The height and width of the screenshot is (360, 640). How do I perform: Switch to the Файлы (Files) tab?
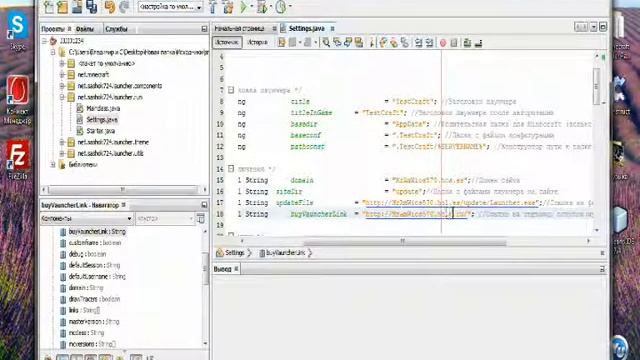point(85,29)
